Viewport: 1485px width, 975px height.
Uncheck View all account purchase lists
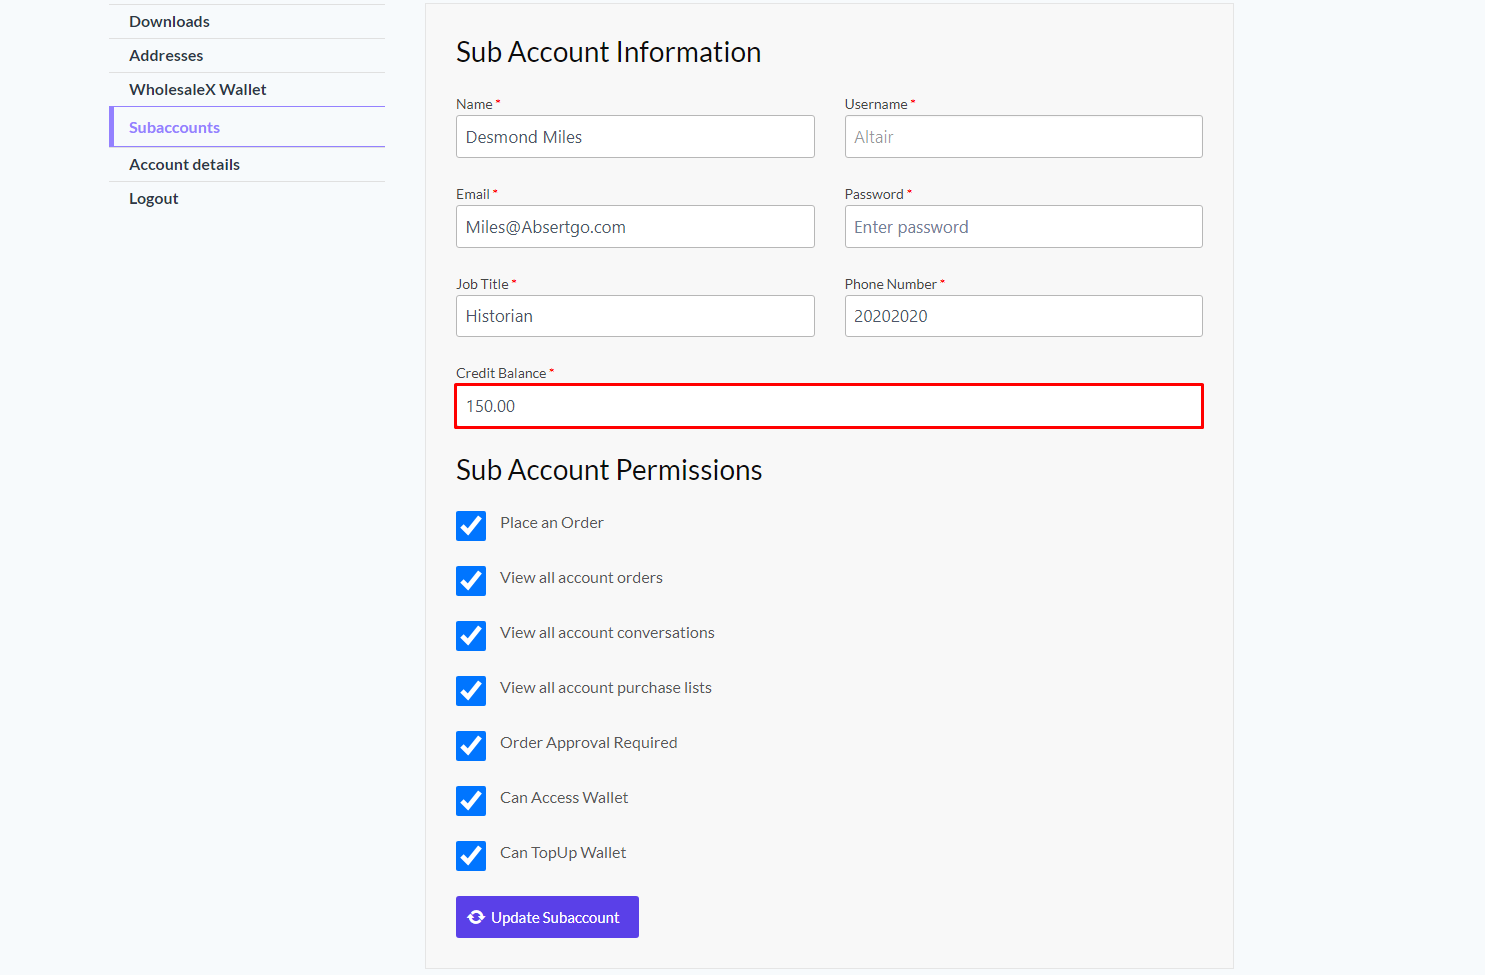coord(471,691)
